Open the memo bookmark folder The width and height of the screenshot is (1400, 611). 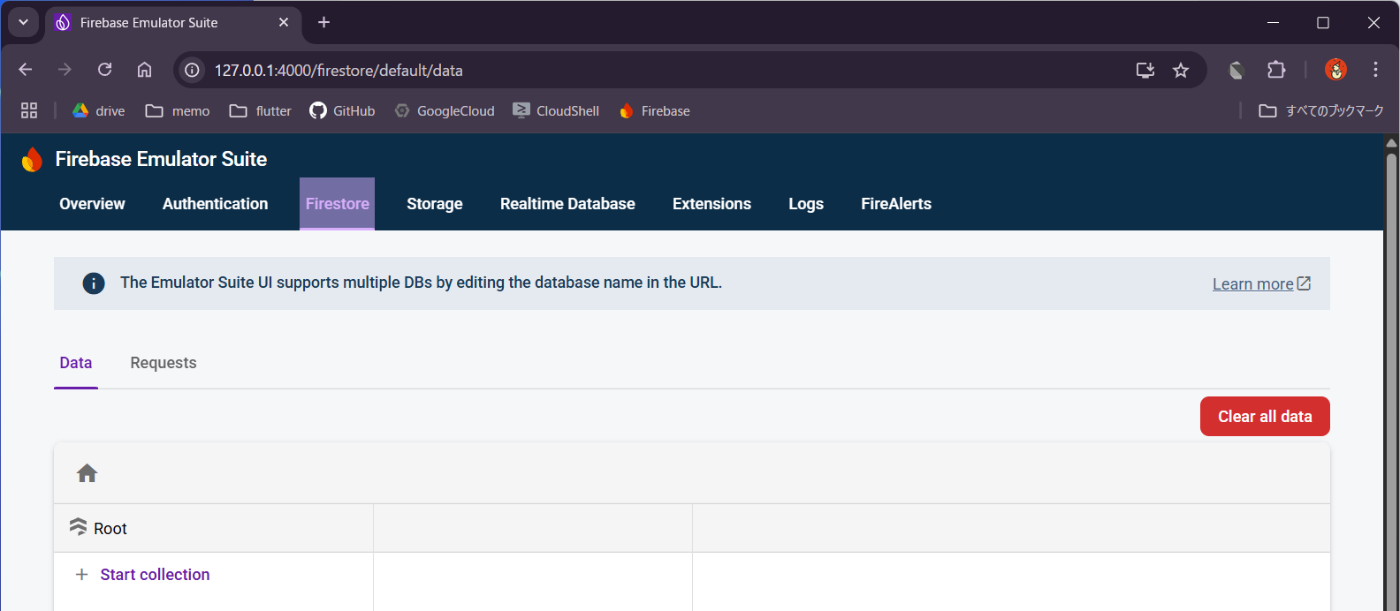178,111
